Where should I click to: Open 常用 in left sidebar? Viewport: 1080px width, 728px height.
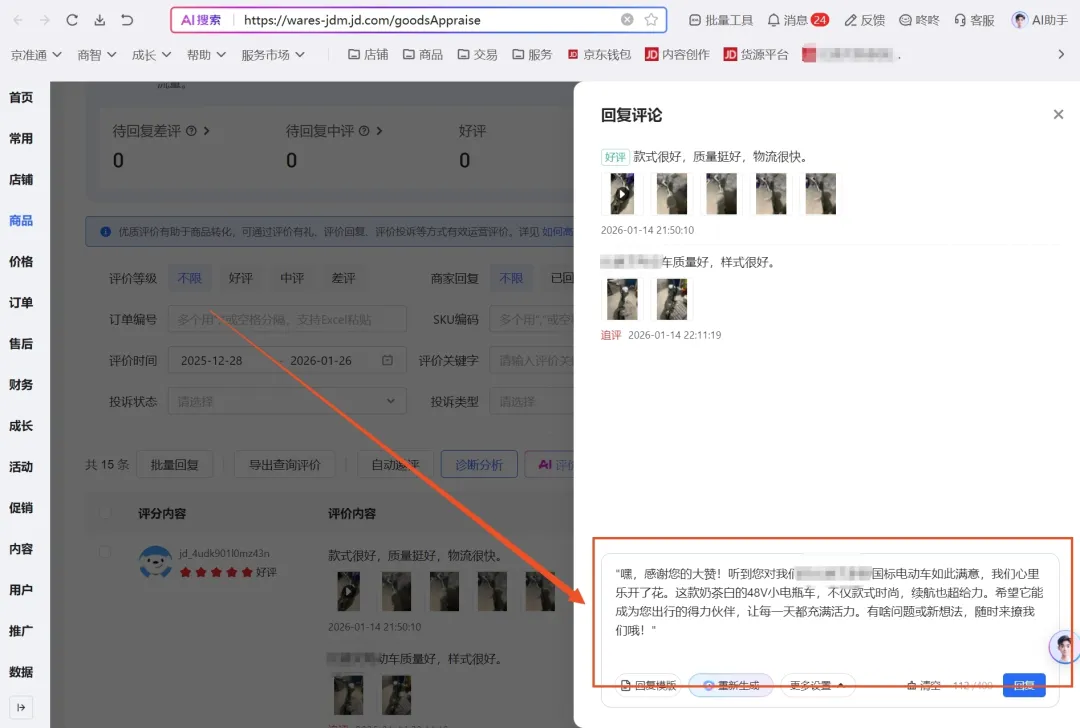click(21, 138)
